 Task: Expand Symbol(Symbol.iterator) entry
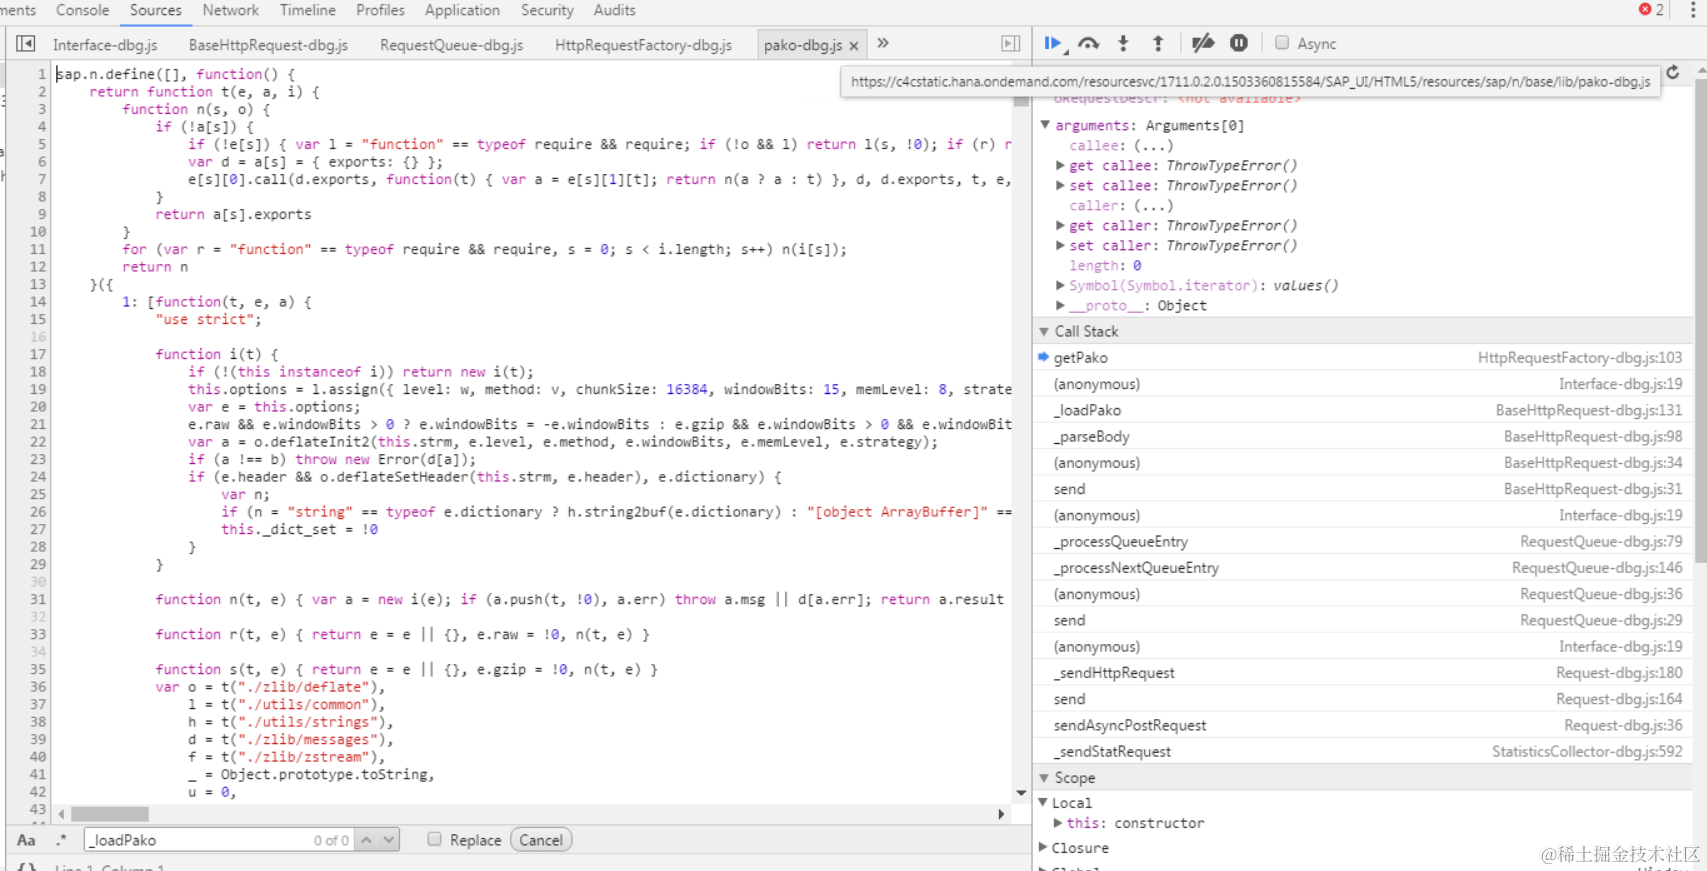1060,285
